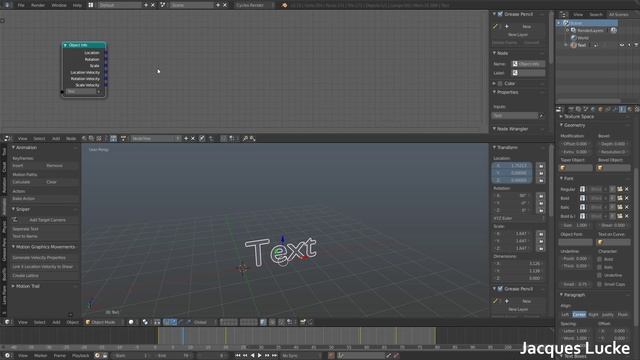Image resolution: width=640 pixels, height=360 pixels.
Task: Click the pivot point icon in viewport header
Action: pyautogui.click(x=145, y=322)
